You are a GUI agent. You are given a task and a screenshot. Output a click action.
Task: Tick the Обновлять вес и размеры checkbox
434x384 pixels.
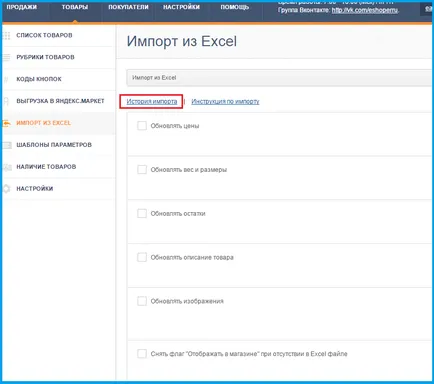pyautogui.click(x=142, y=170)
